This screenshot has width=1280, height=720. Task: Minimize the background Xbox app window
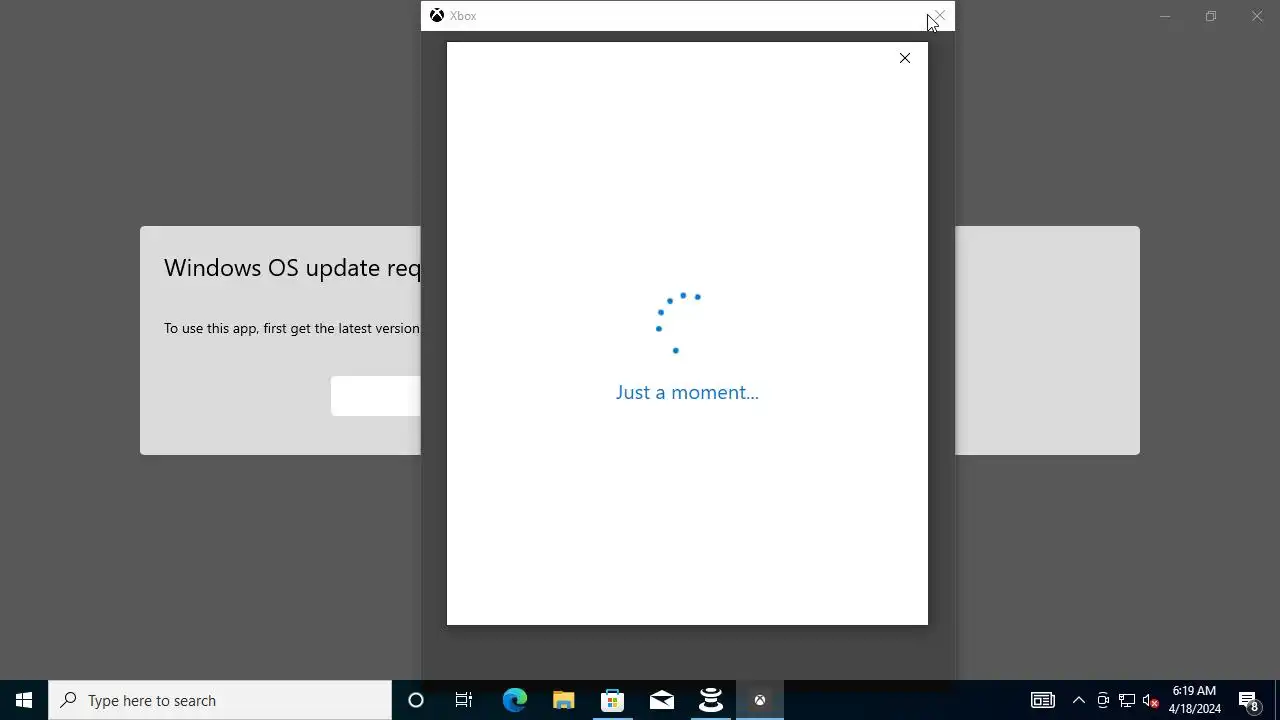click(x=1165, y=16)
